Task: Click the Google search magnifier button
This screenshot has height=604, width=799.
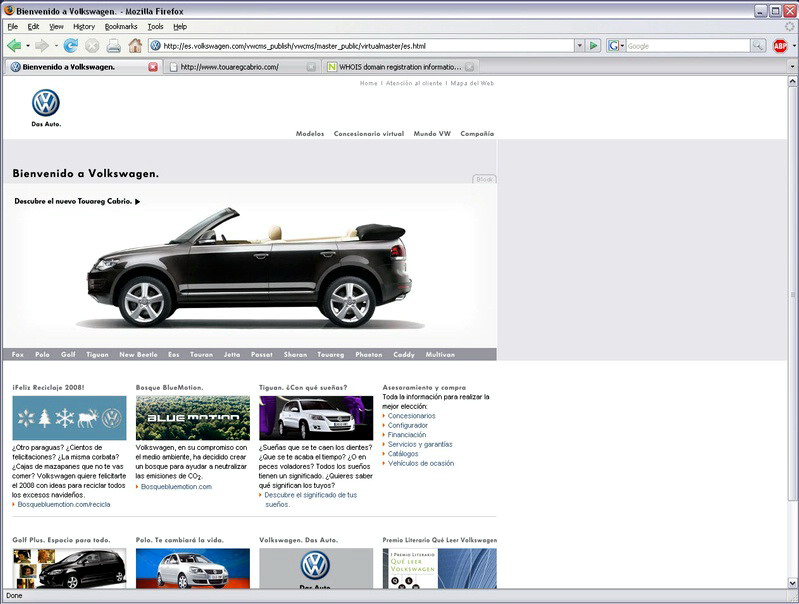Action: click(758, 46)
